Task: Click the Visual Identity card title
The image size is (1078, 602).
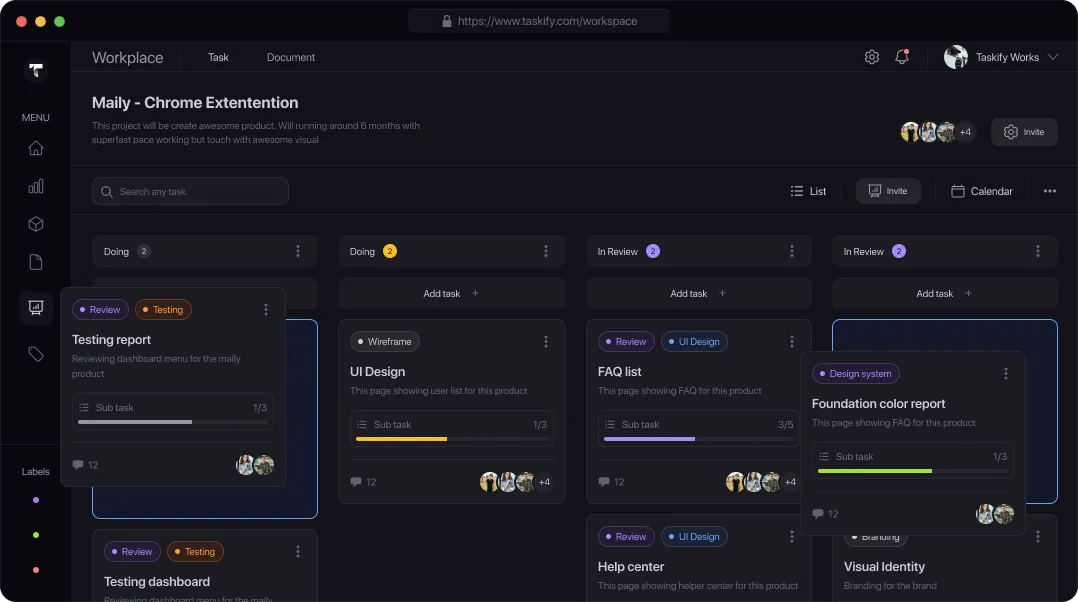Action: coord(884,567)
